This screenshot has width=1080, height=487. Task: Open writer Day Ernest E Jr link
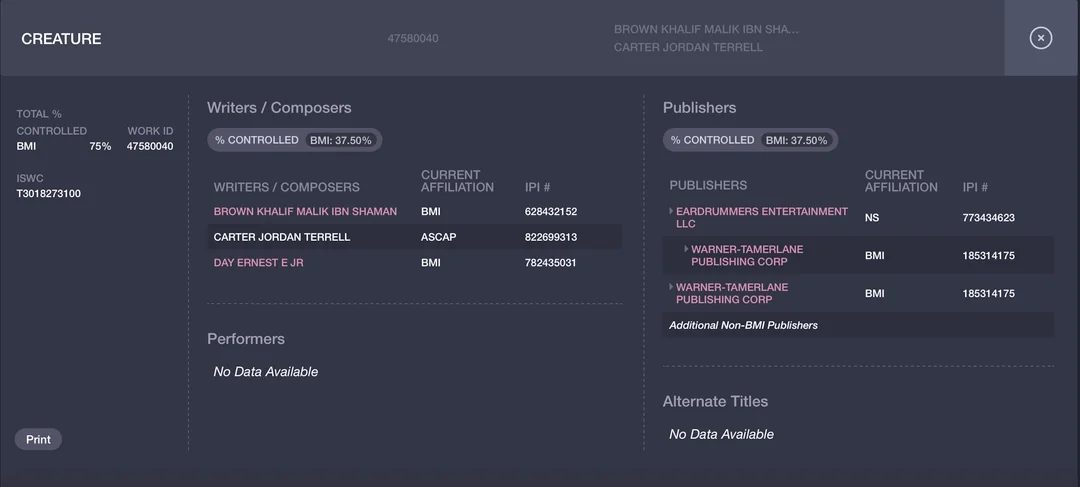[258, 262]
